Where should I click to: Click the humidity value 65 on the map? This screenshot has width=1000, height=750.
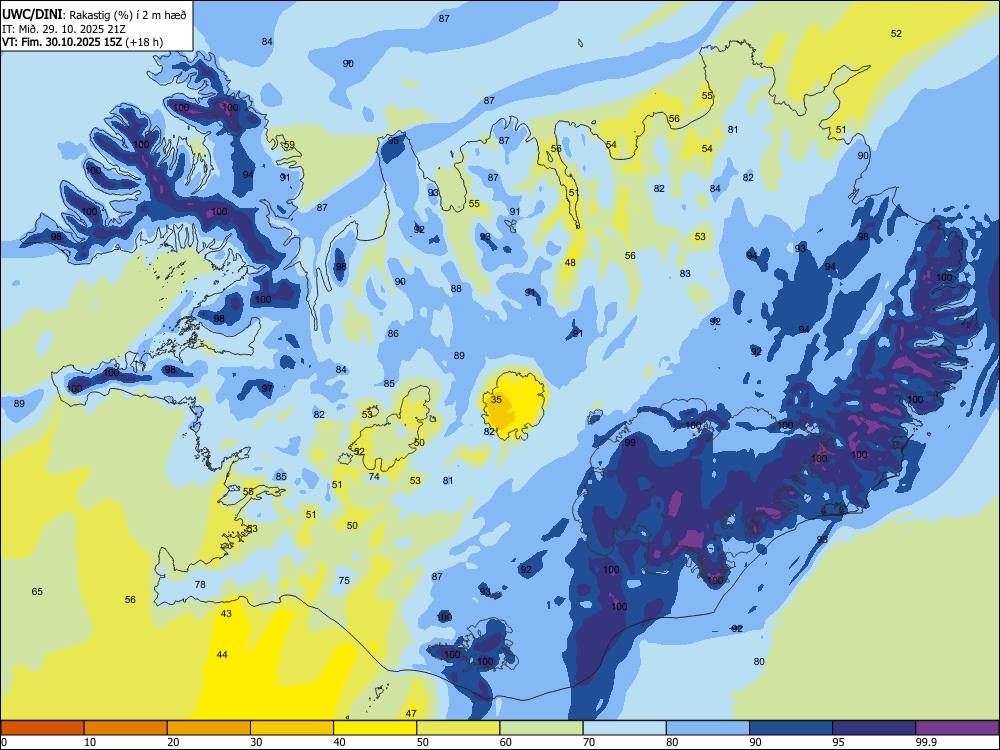point(37,591)
